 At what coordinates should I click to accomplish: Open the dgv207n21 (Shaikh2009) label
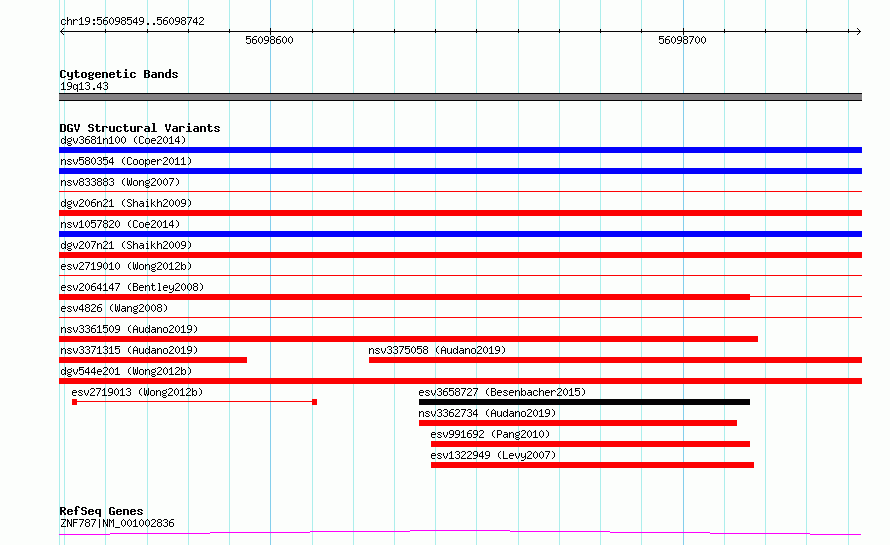[126, 245]
